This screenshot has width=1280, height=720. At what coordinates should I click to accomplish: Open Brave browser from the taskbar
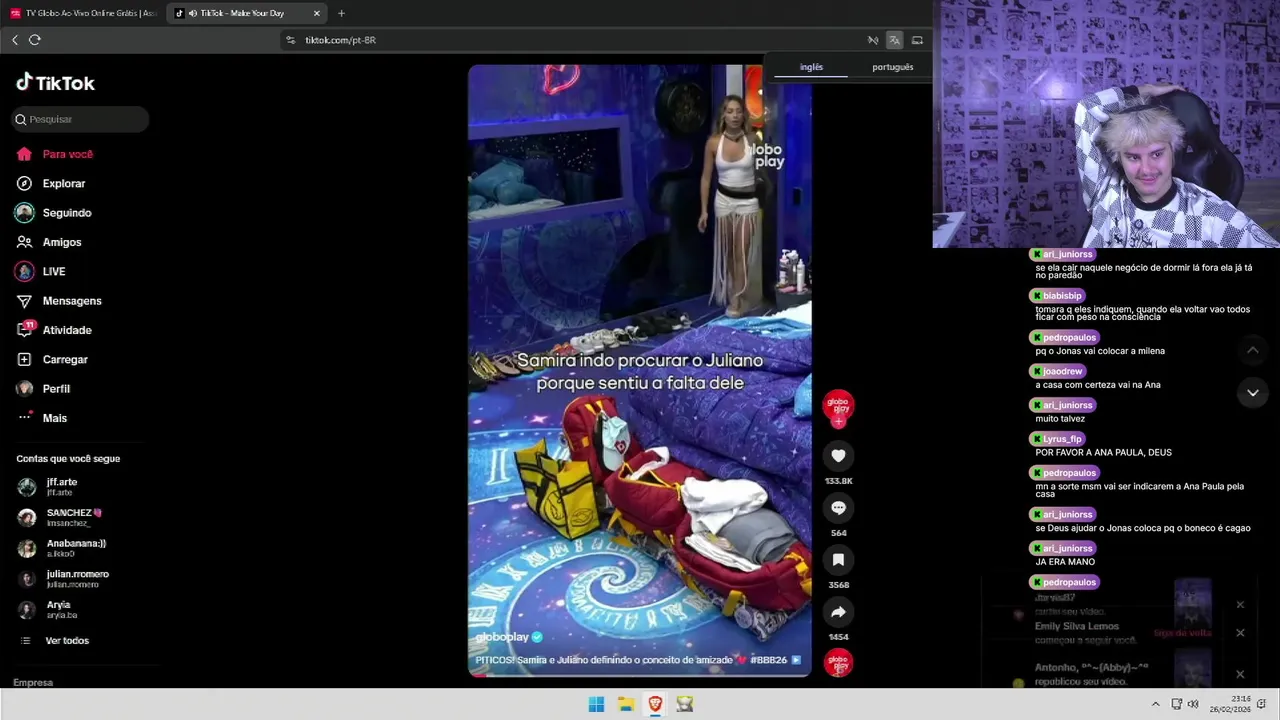pyautogui.click(x=655, y=704)
